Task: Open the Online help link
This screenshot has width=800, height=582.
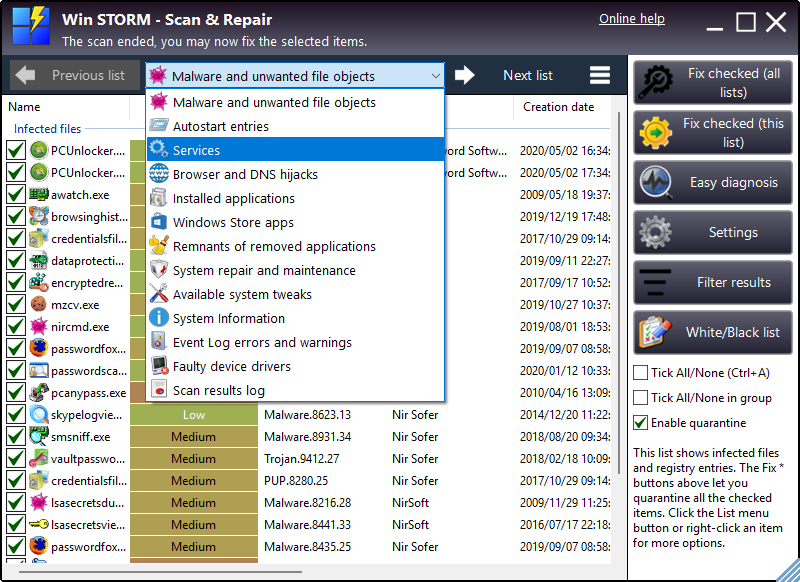Action: click(x=631, y=18)
